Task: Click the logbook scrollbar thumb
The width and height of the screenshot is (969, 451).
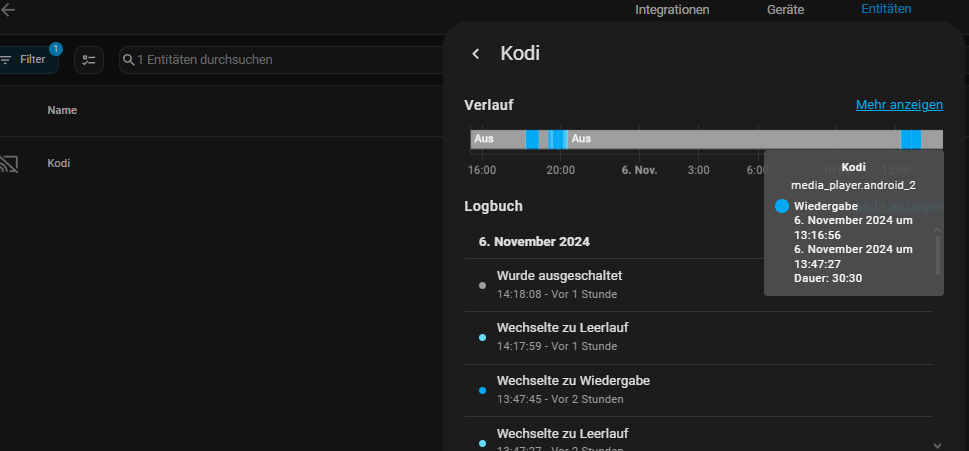Action: pyautogui.click(x=937, y=255)
